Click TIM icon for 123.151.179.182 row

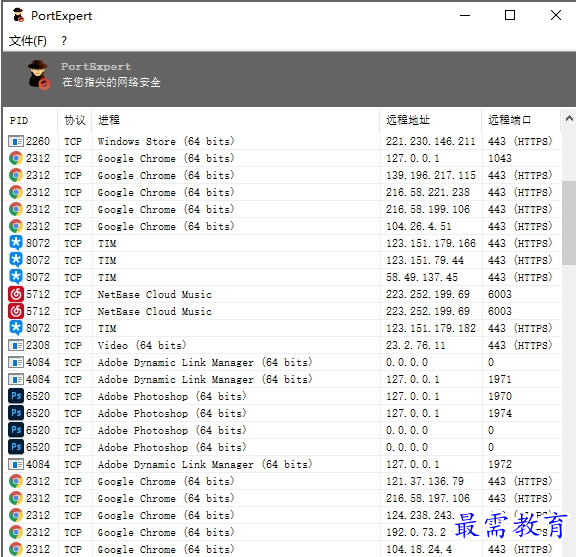[x=15, y=328]
